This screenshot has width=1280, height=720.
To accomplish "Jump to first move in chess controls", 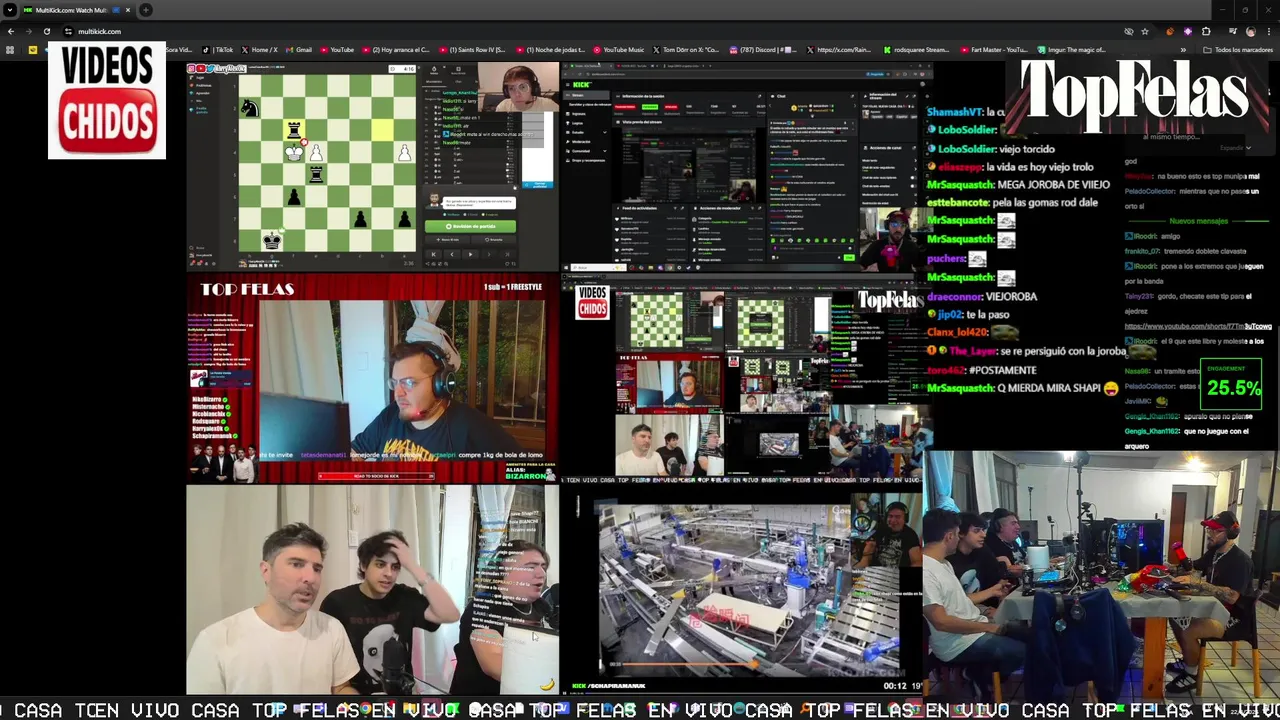I will 433,254.
